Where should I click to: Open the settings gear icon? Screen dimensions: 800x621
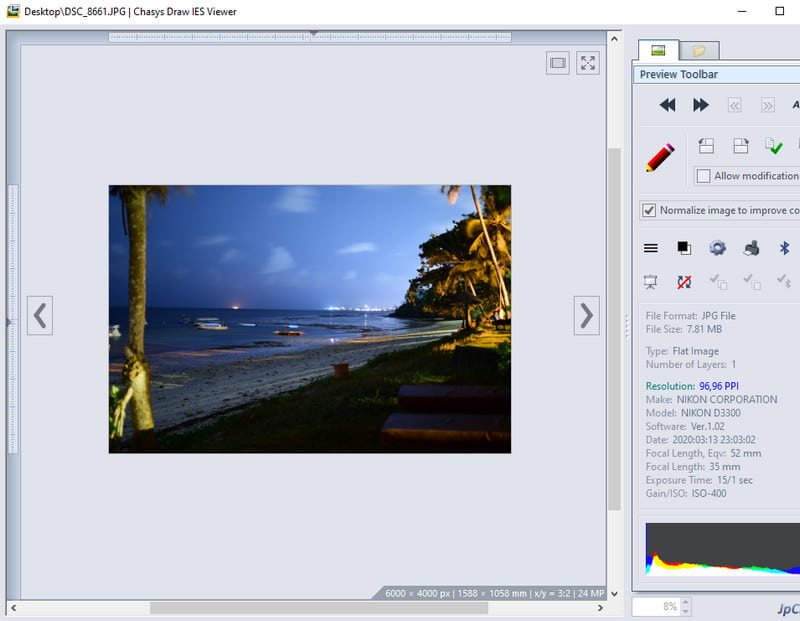coord(719,248)
